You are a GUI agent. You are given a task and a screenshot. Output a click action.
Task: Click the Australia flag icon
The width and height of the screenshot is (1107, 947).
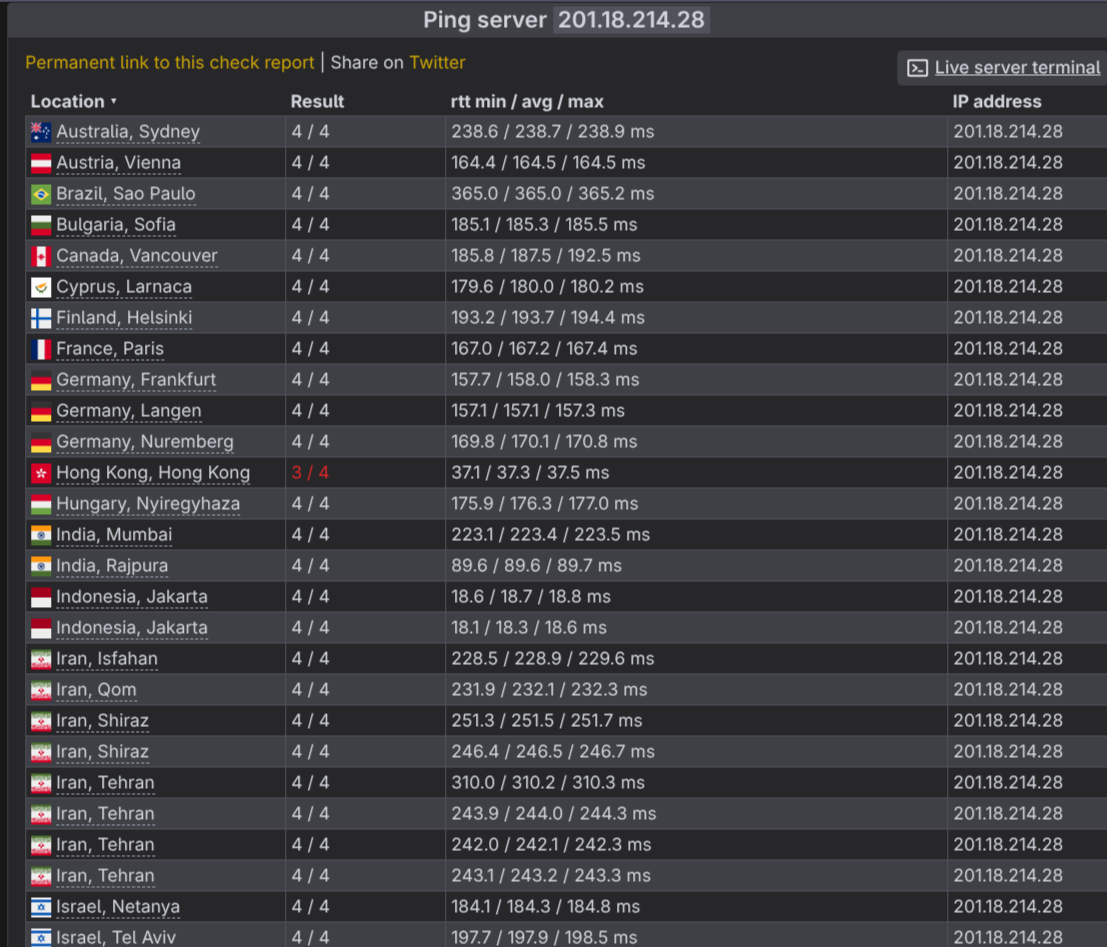coord(41,132)
